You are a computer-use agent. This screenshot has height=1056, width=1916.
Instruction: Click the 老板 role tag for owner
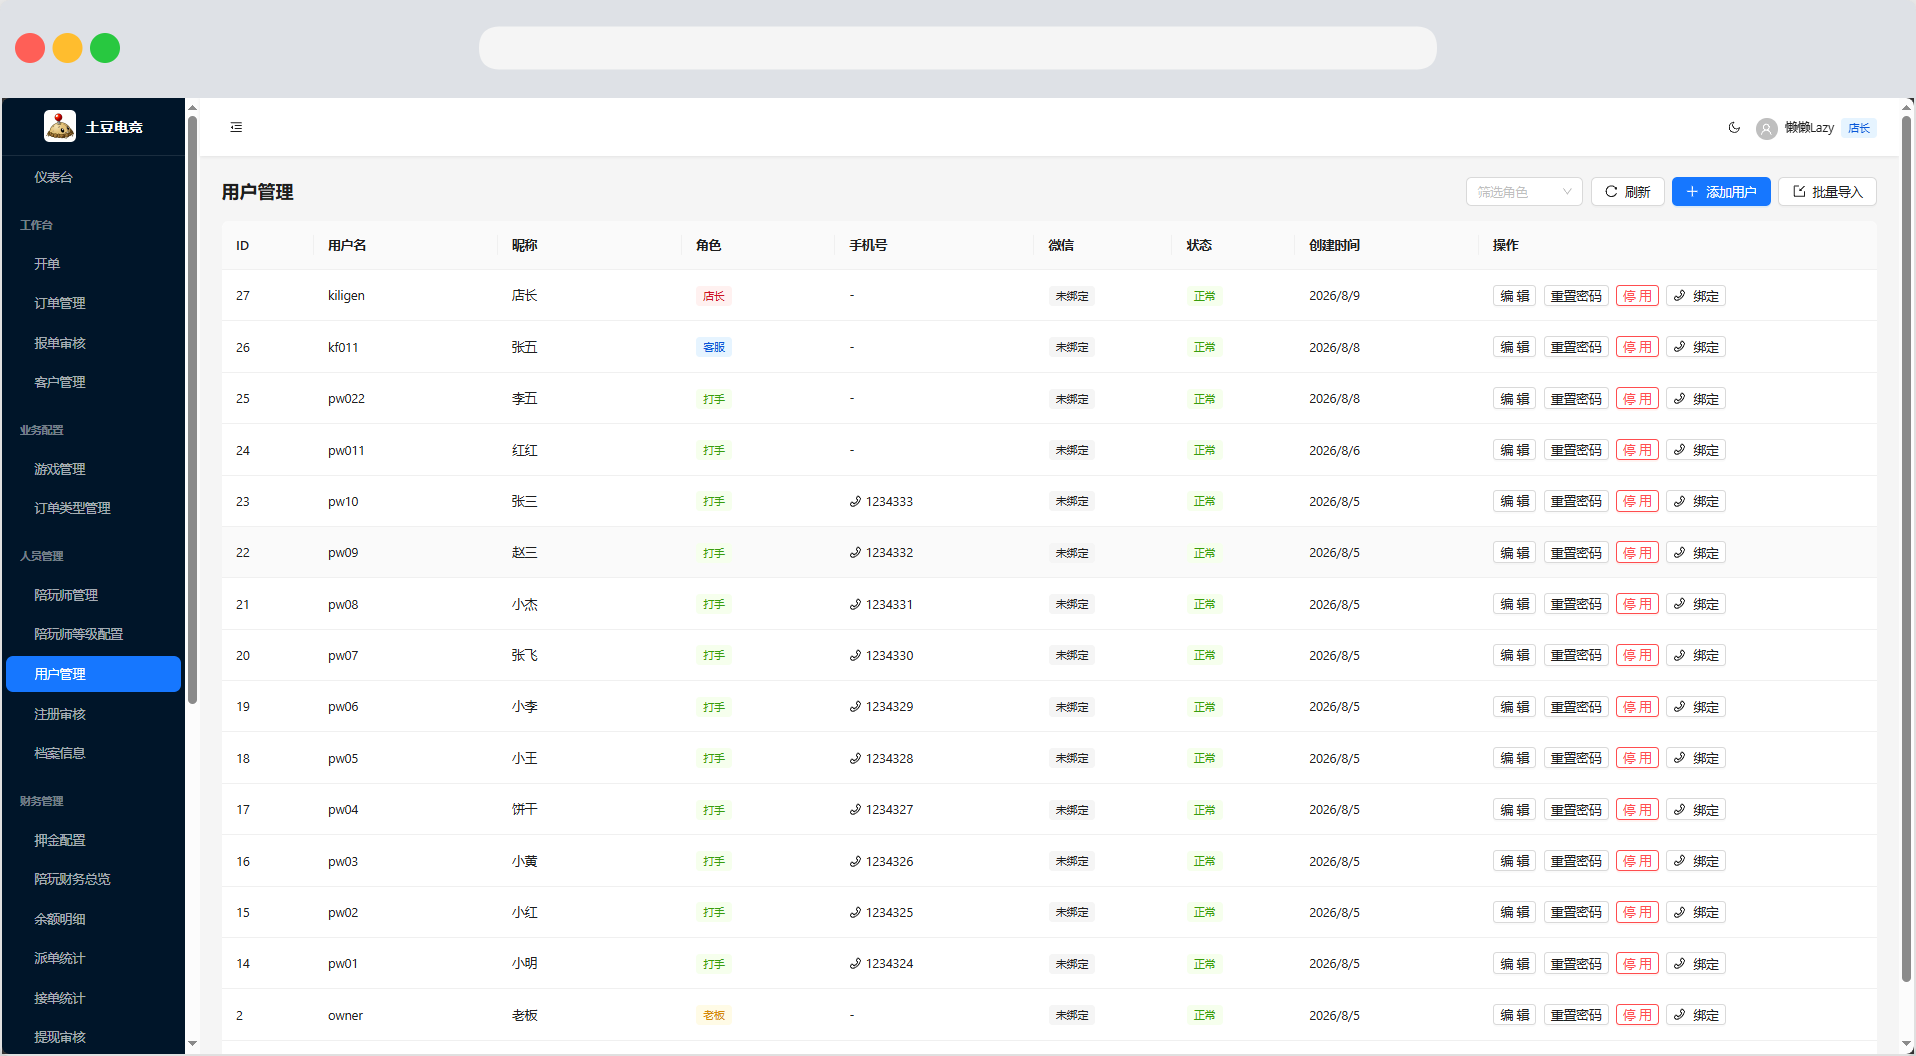click(x=713, y=1015)
